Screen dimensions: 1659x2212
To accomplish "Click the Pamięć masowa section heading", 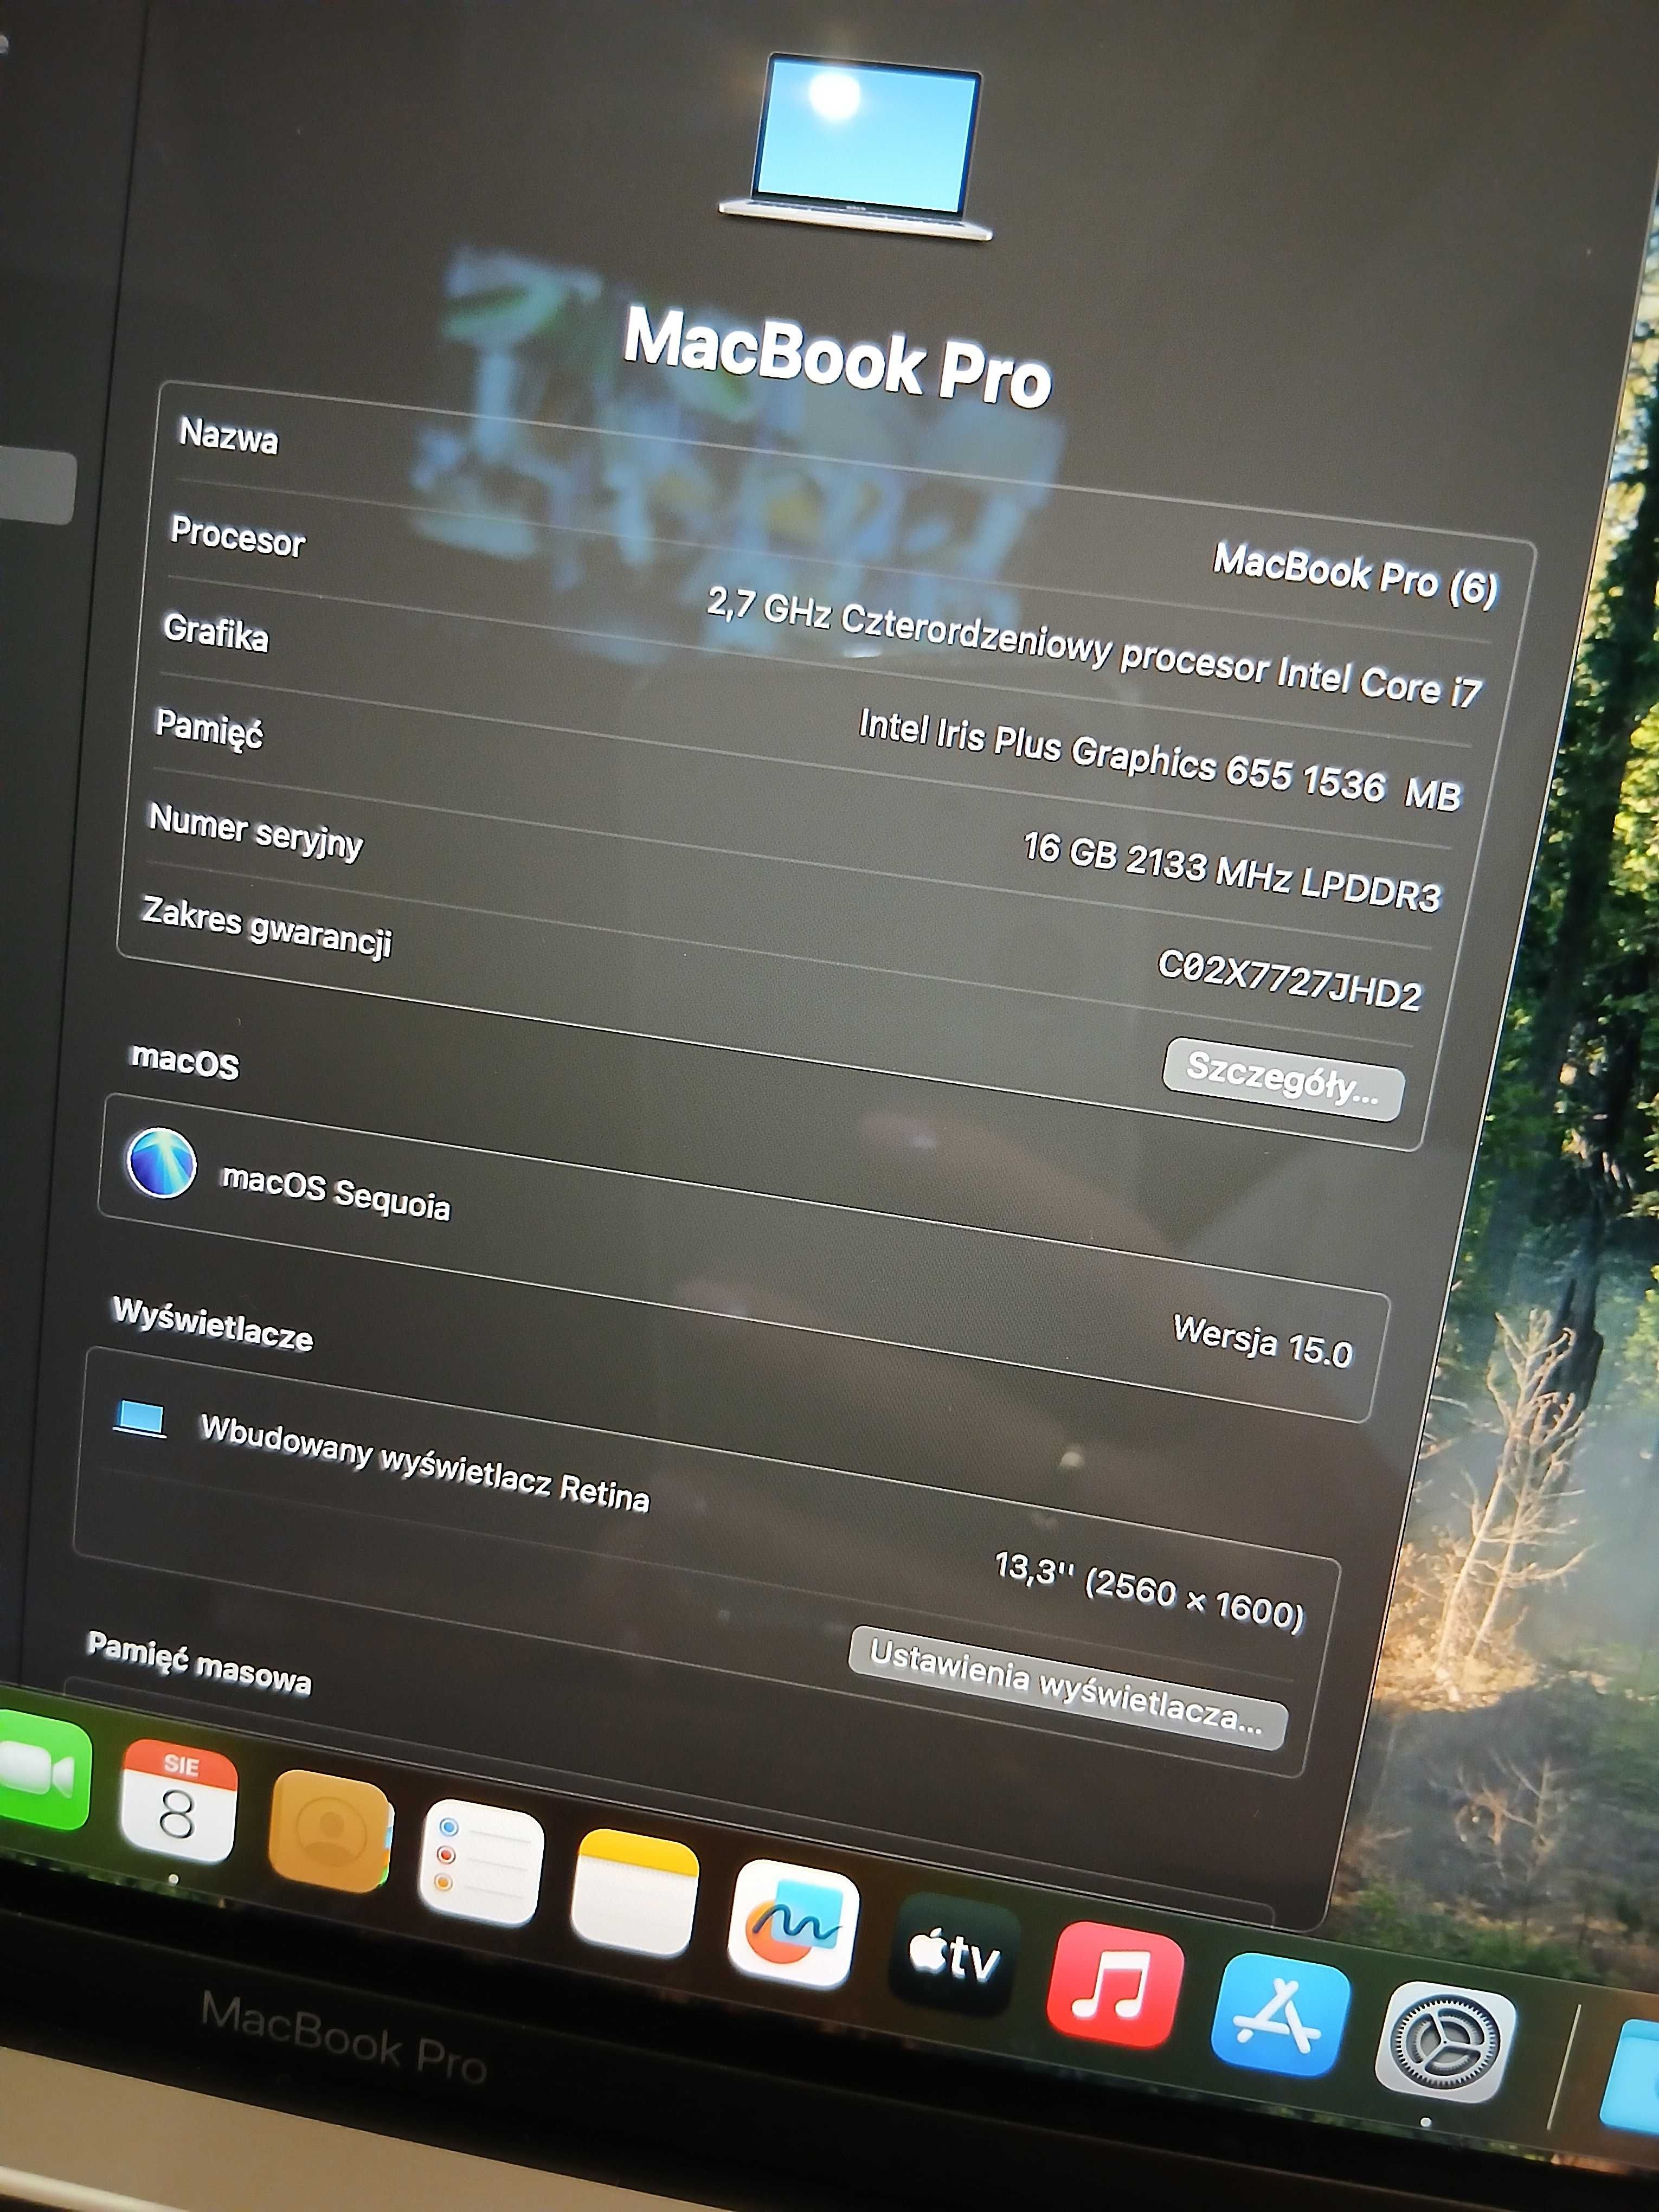I will click(199, 1664).
